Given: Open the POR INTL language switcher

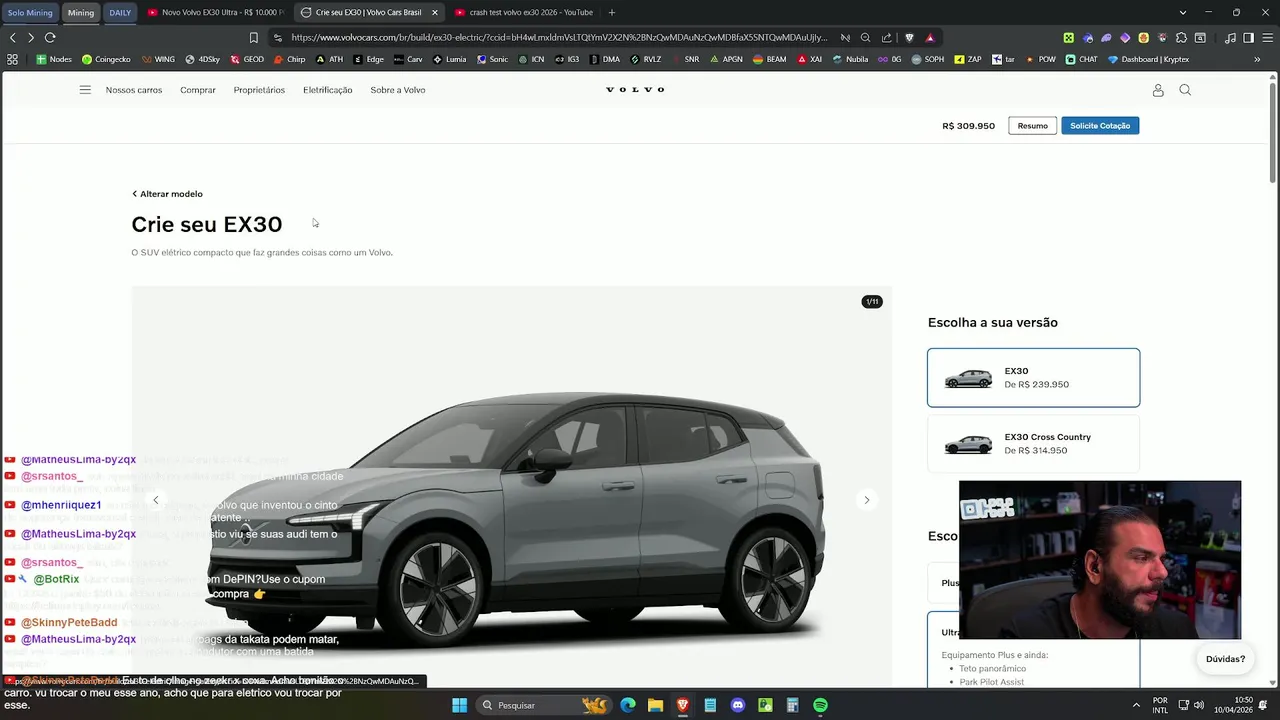Looking at the screenshot, I should pos(1160,705).
